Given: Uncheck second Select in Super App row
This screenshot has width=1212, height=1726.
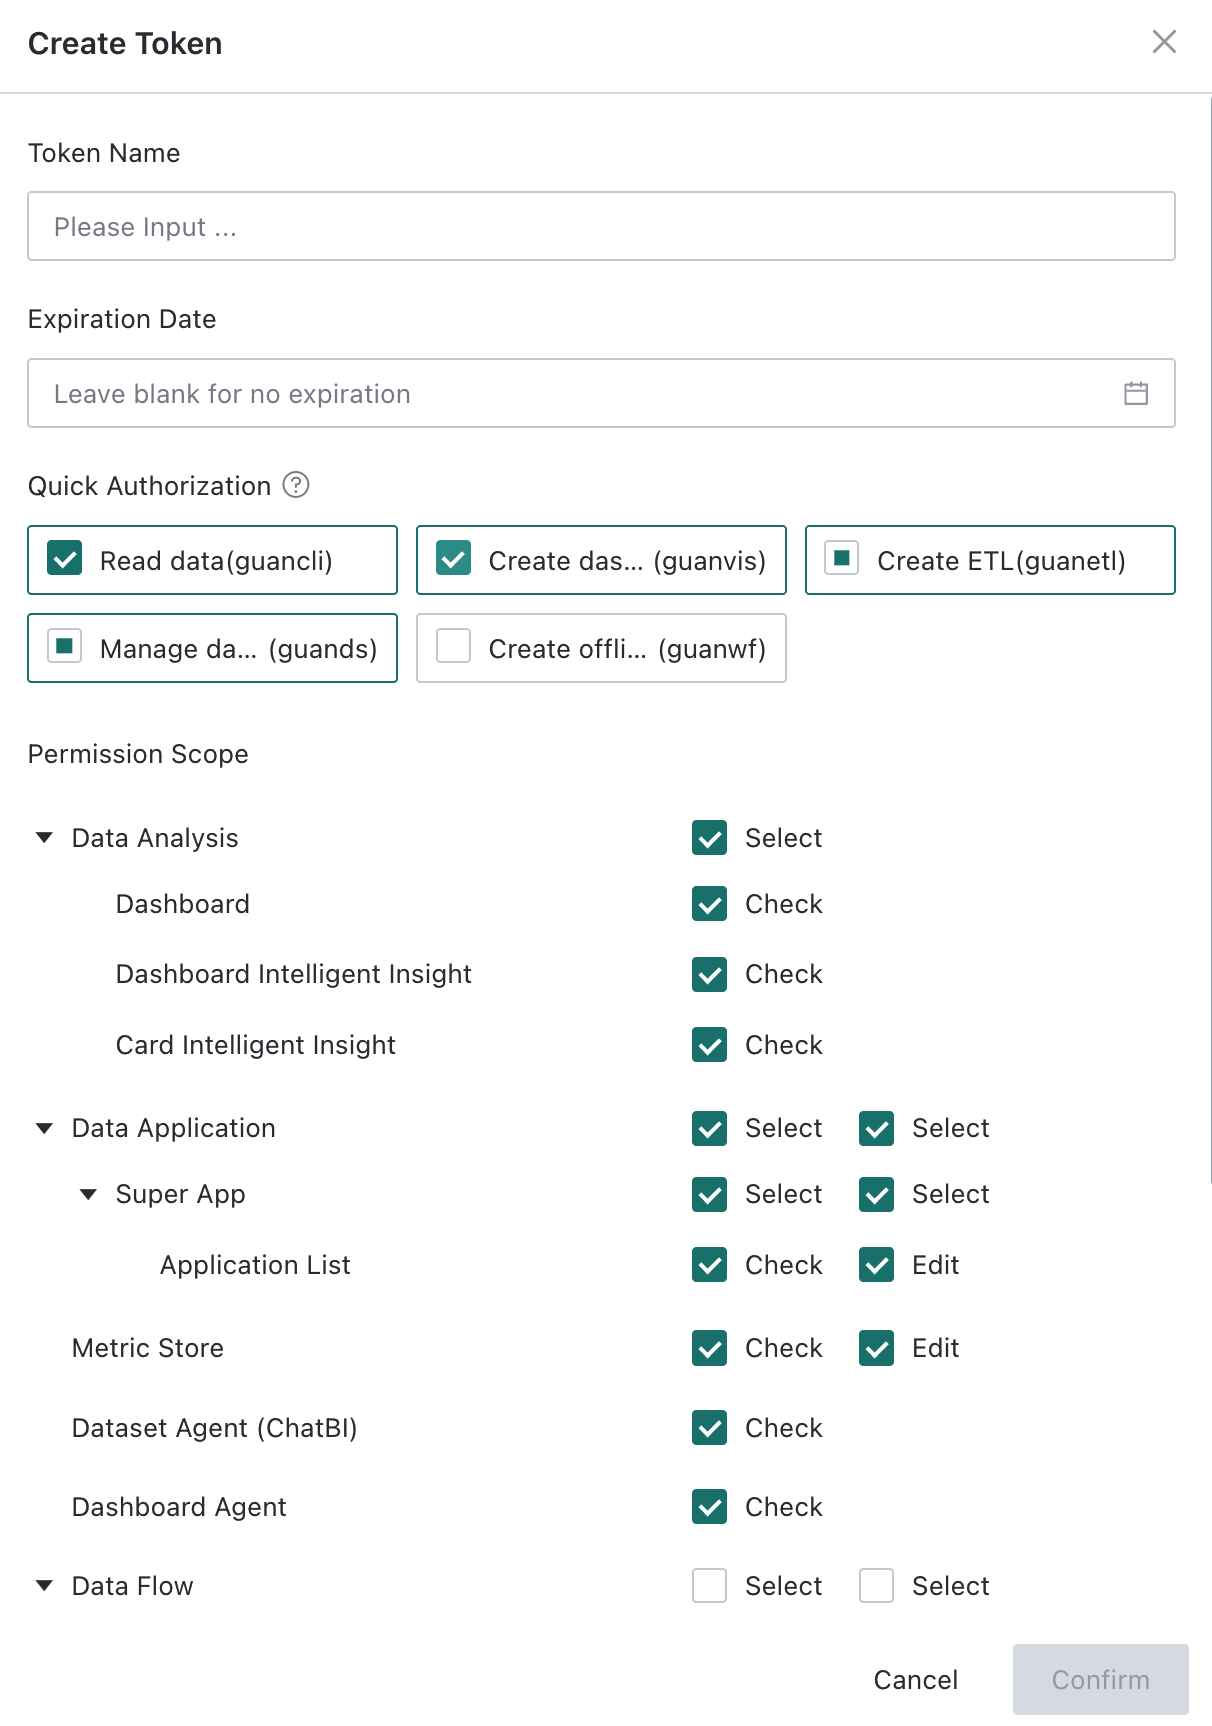Looking at the screenshot, I should [x=877, y=1194].
